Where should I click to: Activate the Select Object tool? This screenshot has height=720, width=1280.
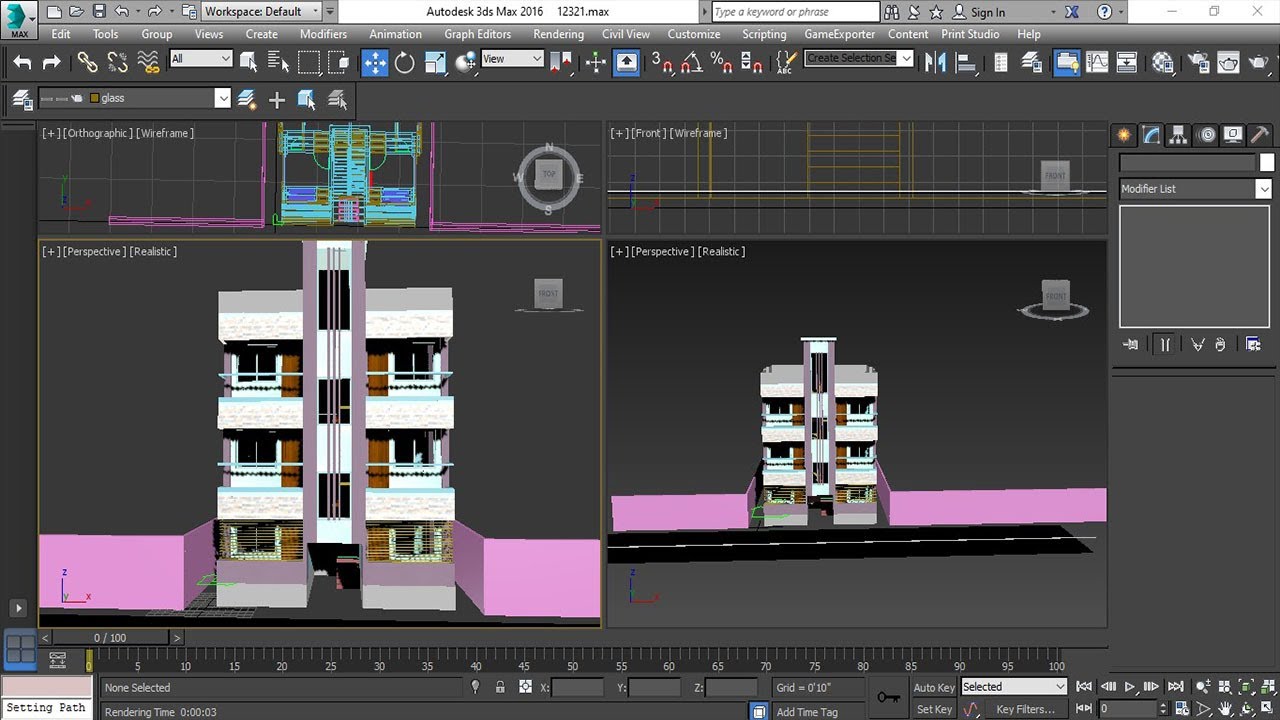(248, 62)
